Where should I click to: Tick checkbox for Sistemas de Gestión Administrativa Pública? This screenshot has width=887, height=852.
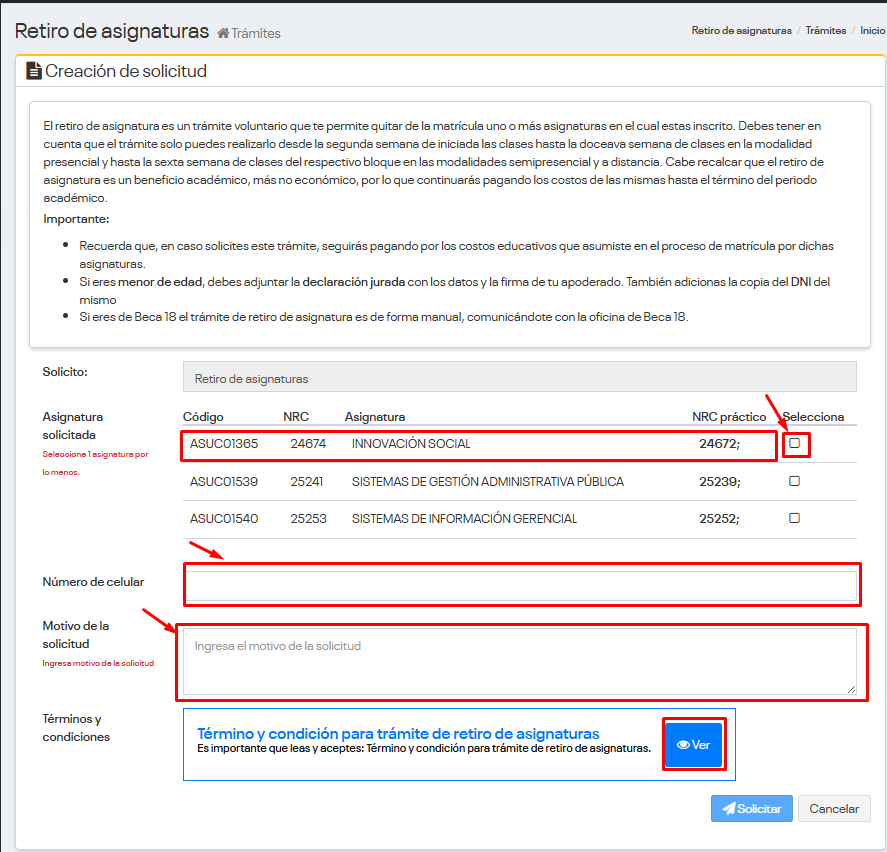click(x=795, y=481)
